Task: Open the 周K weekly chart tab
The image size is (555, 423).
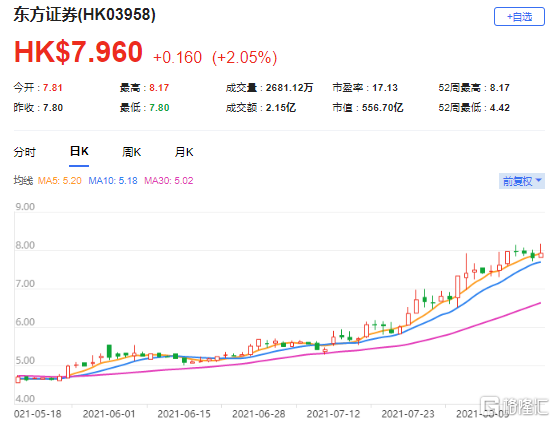Action: [x=131, y=152]
